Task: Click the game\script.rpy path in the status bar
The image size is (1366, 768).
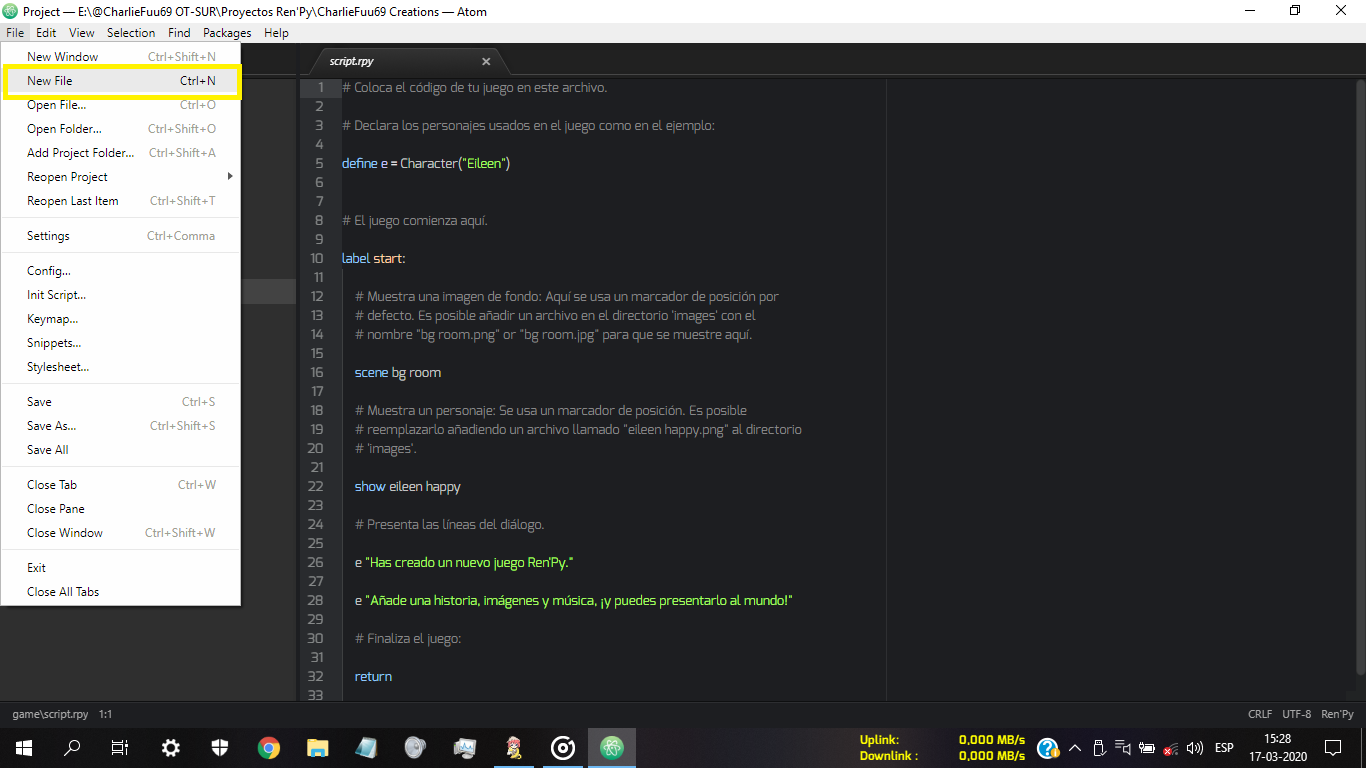Action: [x=50, y=715]
